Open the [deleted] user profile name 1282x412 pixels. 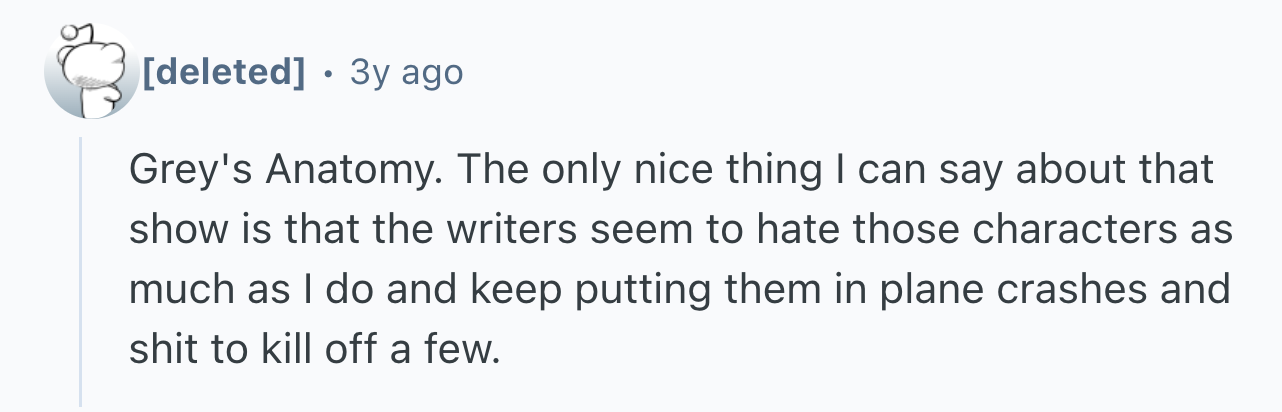223,72
